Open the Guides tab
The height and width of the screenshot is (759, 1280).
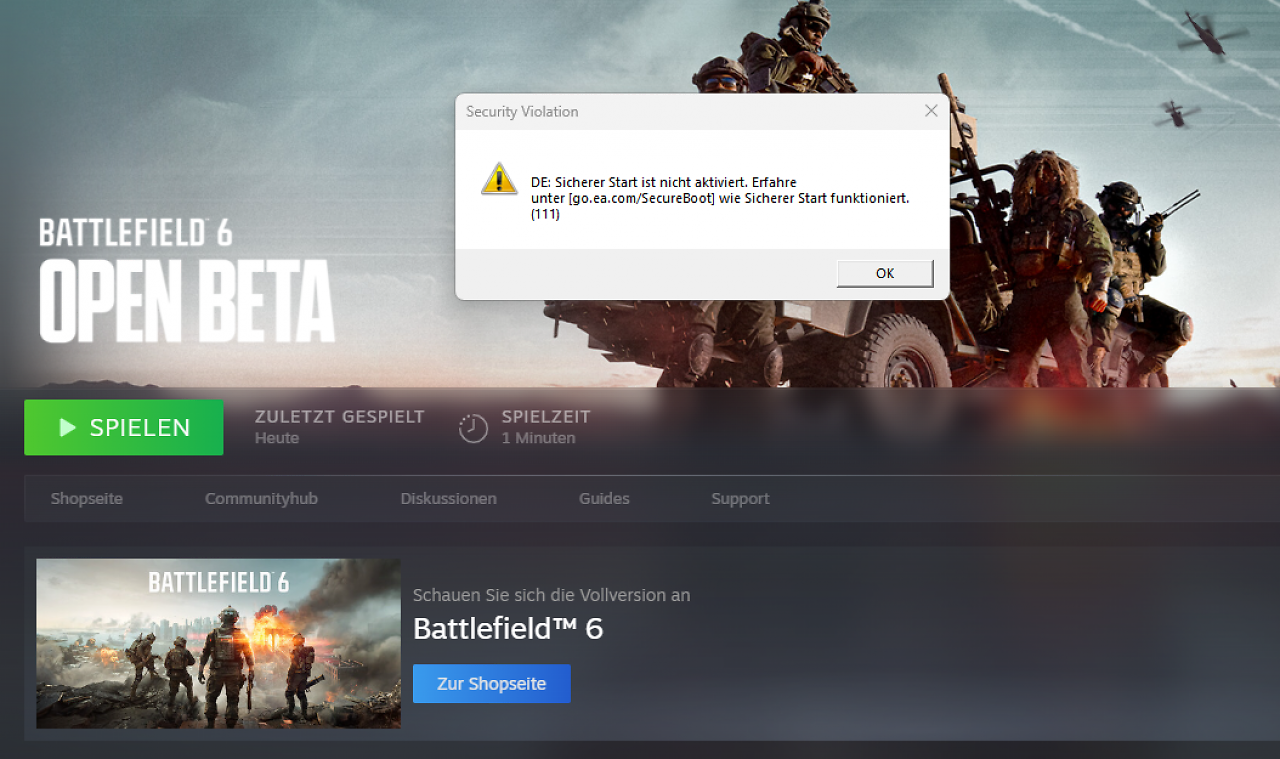(604, 498)
